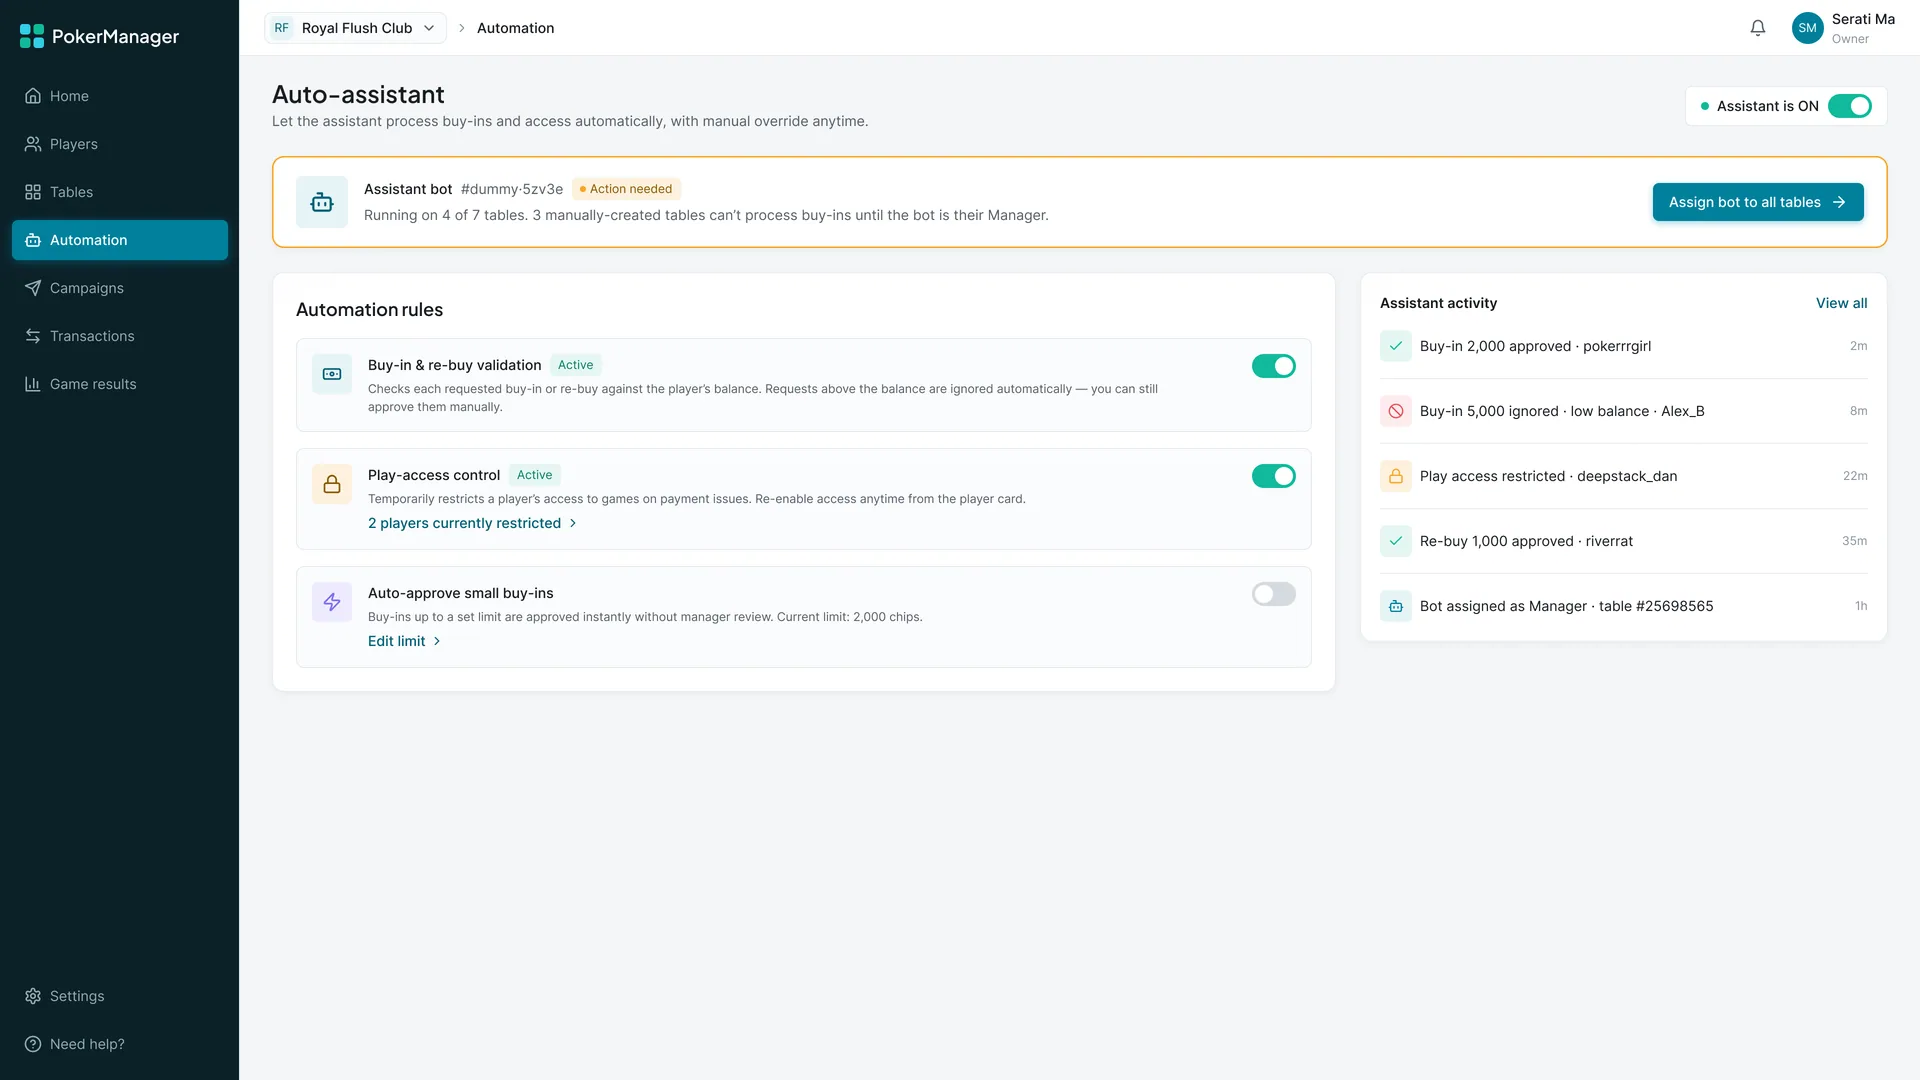Screen dimensions: 1920x1080
Task: Click the Automation breadcrumb label
Action: 515,28
